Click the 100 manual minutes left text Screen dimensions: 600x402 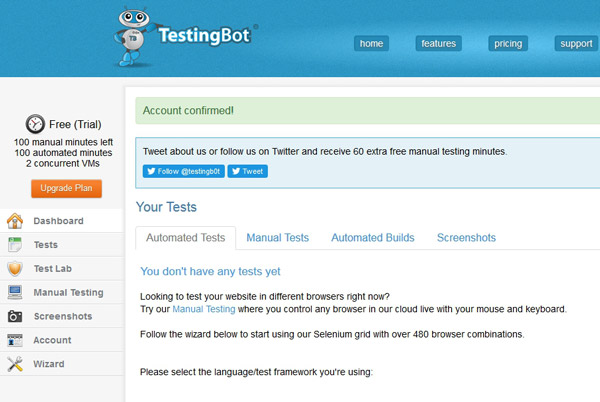point(63,142)
